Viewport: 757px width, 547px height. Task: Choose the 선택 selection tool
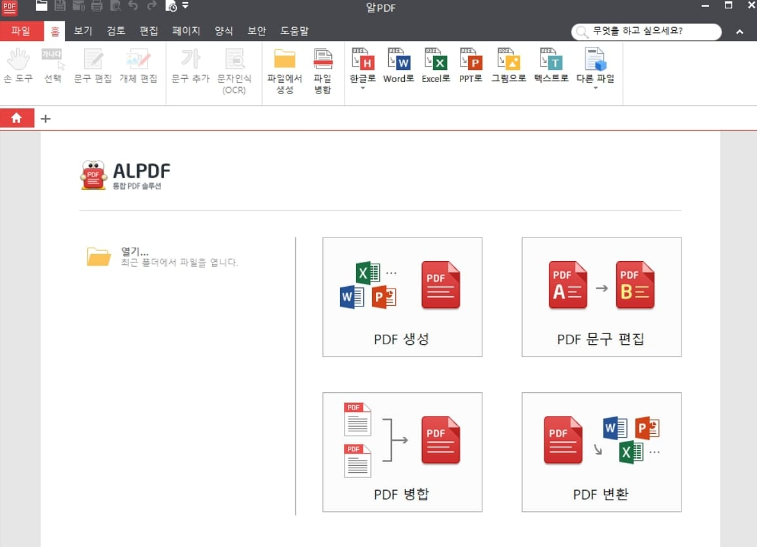53,66
